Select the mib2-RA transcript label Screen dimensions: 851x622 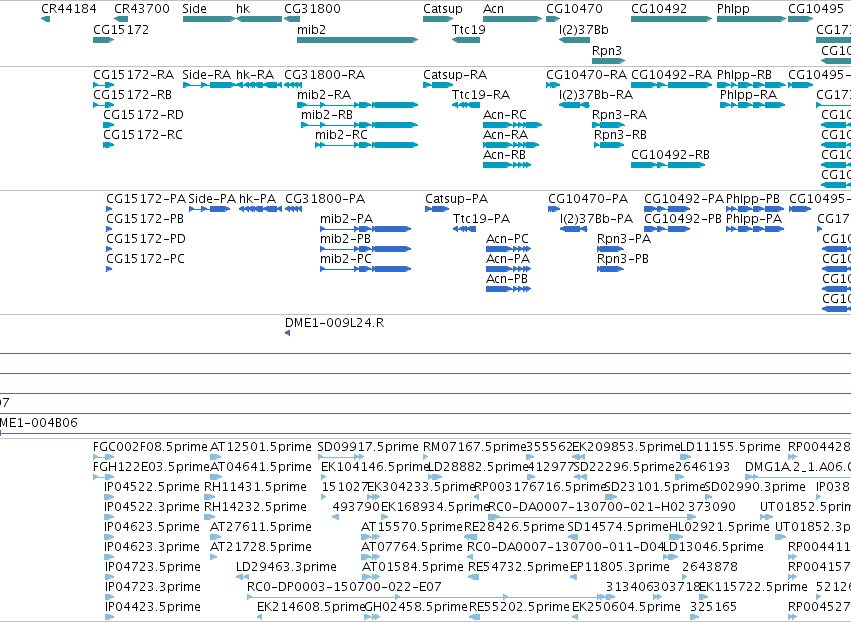coord(324,94)
